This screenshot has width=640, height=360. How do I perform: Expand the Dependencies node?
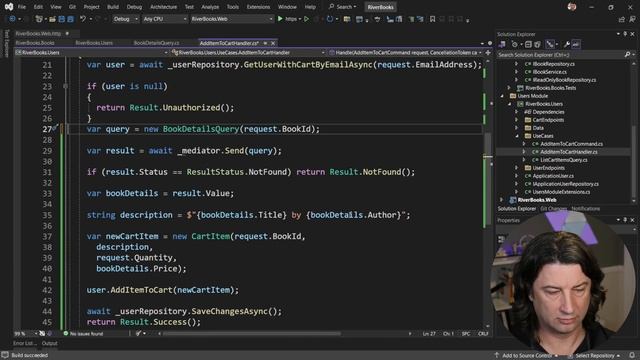click(518, 112)
